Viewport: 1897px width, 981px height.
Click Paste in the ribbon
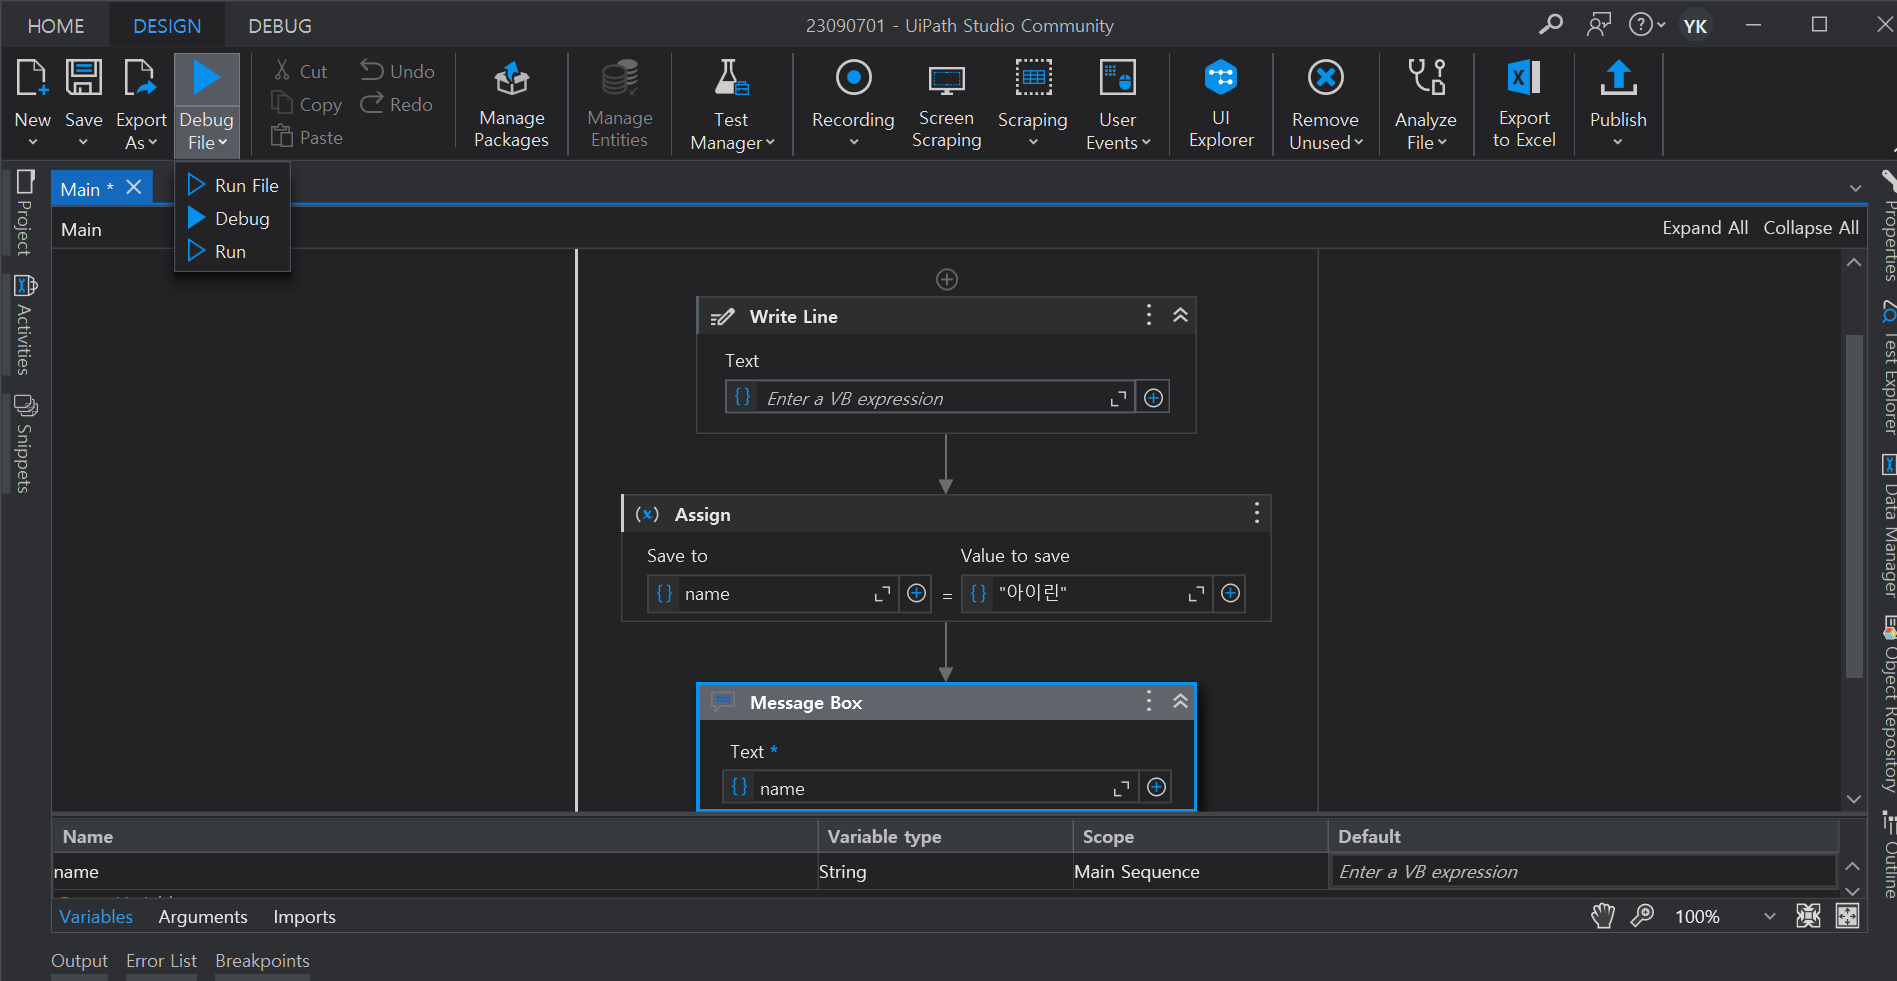tap(307, 137)
